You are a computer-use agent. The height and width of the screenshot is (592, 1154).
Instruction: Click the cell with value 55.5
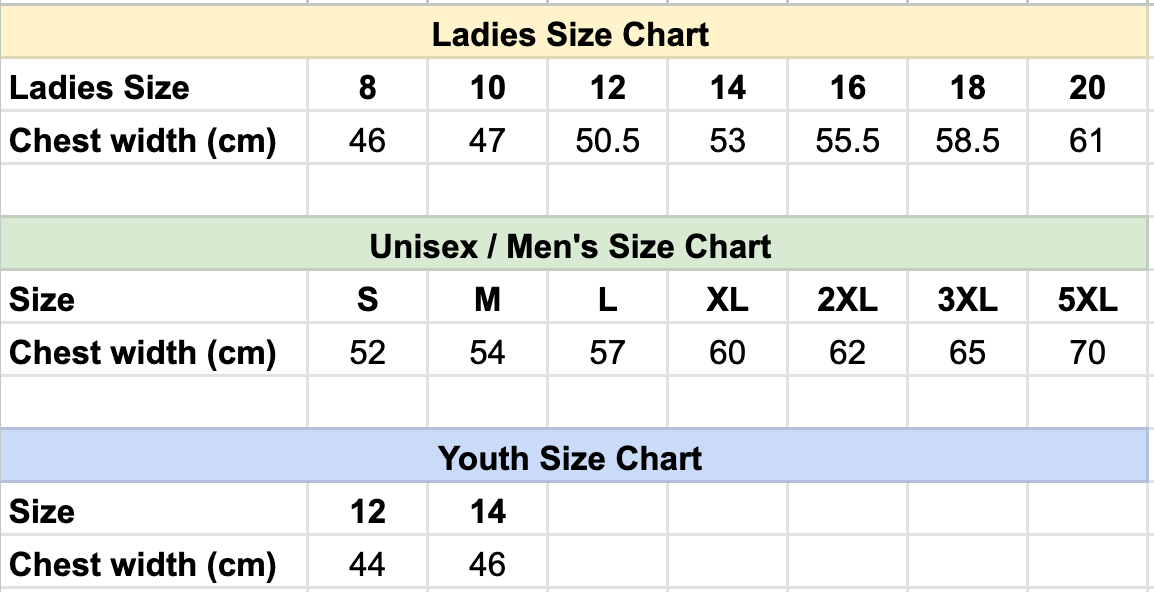coord(847,141)
